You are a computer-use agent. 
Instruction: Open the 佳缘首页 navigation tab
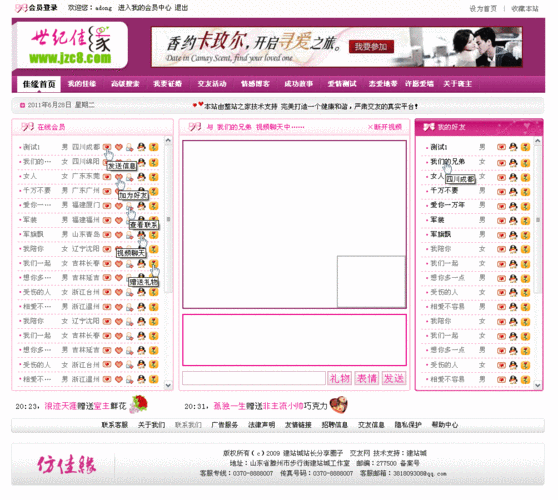pyautogui.click(x=39, y=84)
